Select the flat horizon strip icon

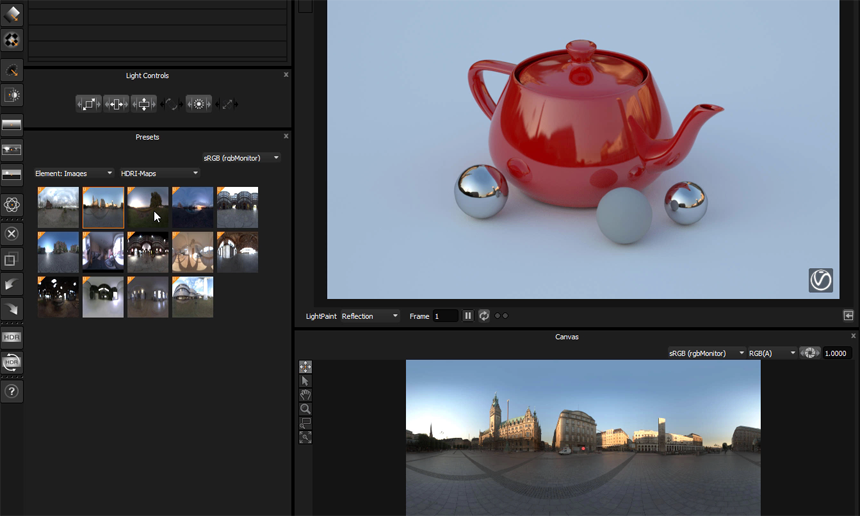pos(12,174)
